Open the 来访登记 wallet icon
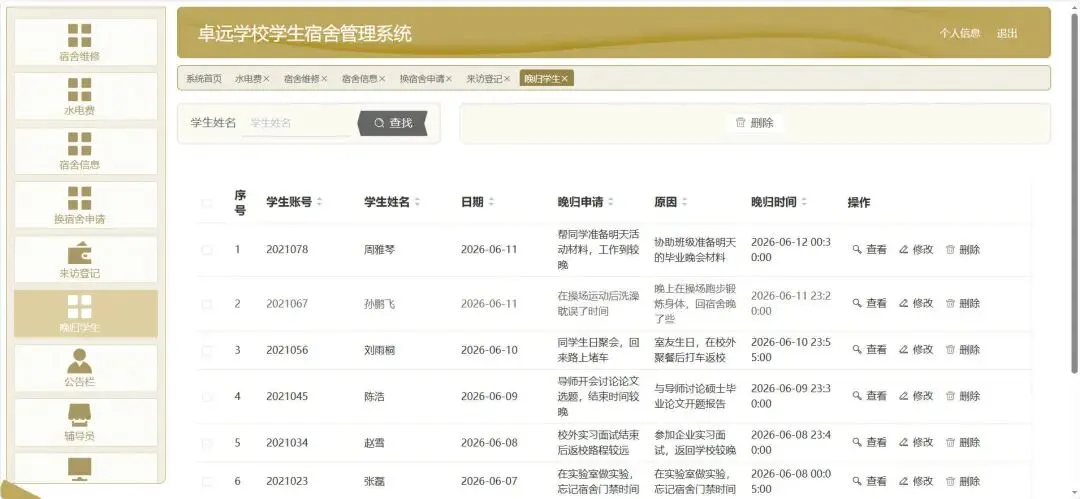Viewport: 1080px width, 499px height. (79, 253)
